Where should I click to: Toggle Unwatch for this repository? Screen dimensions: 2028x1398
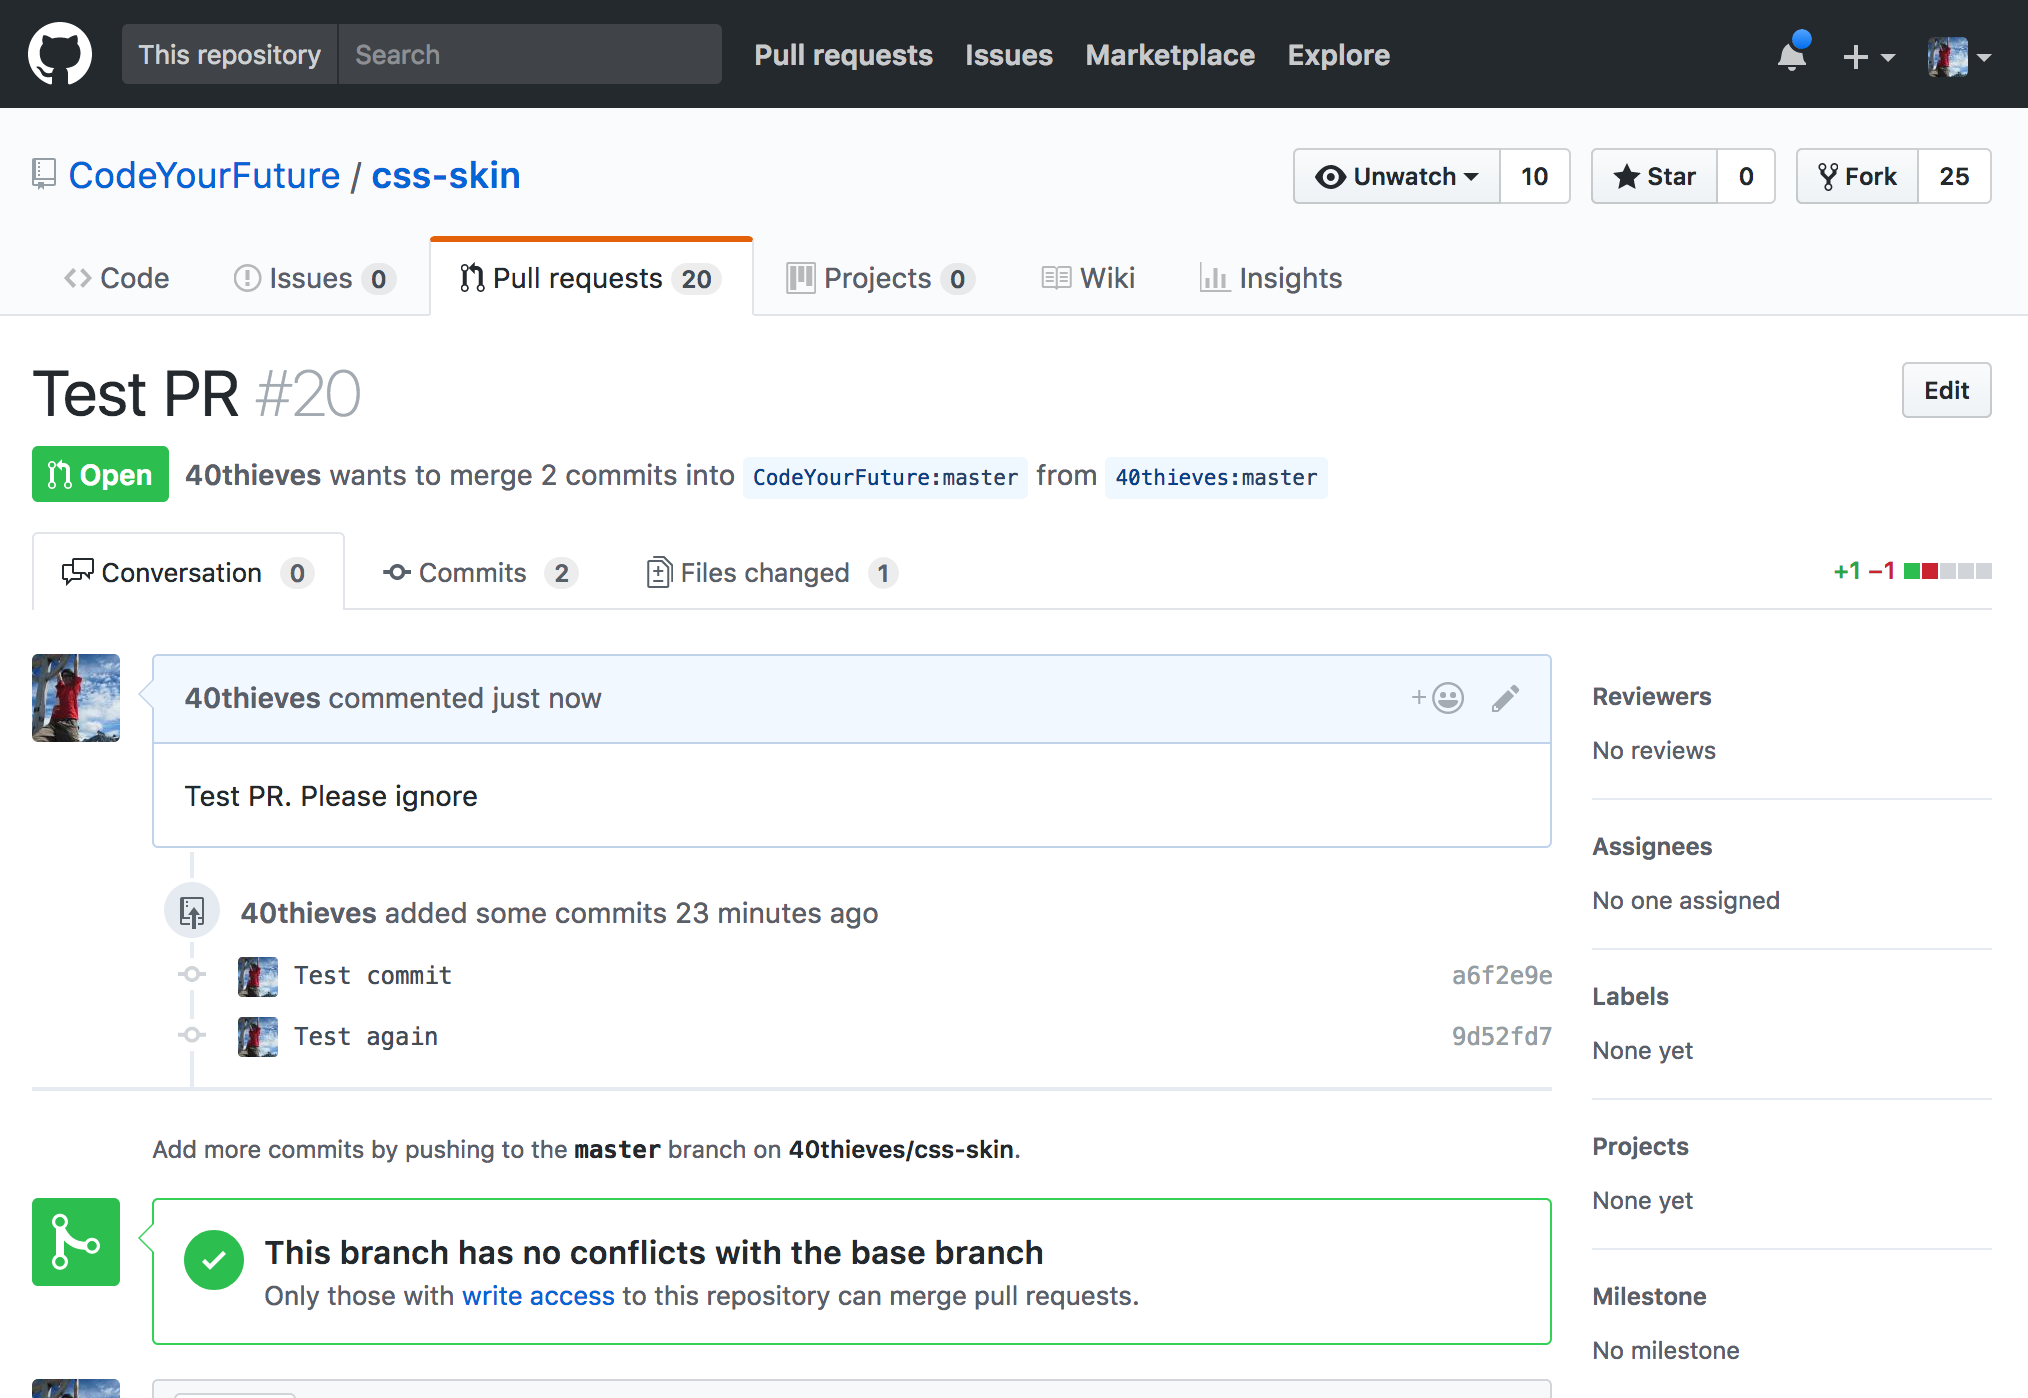1396,176
